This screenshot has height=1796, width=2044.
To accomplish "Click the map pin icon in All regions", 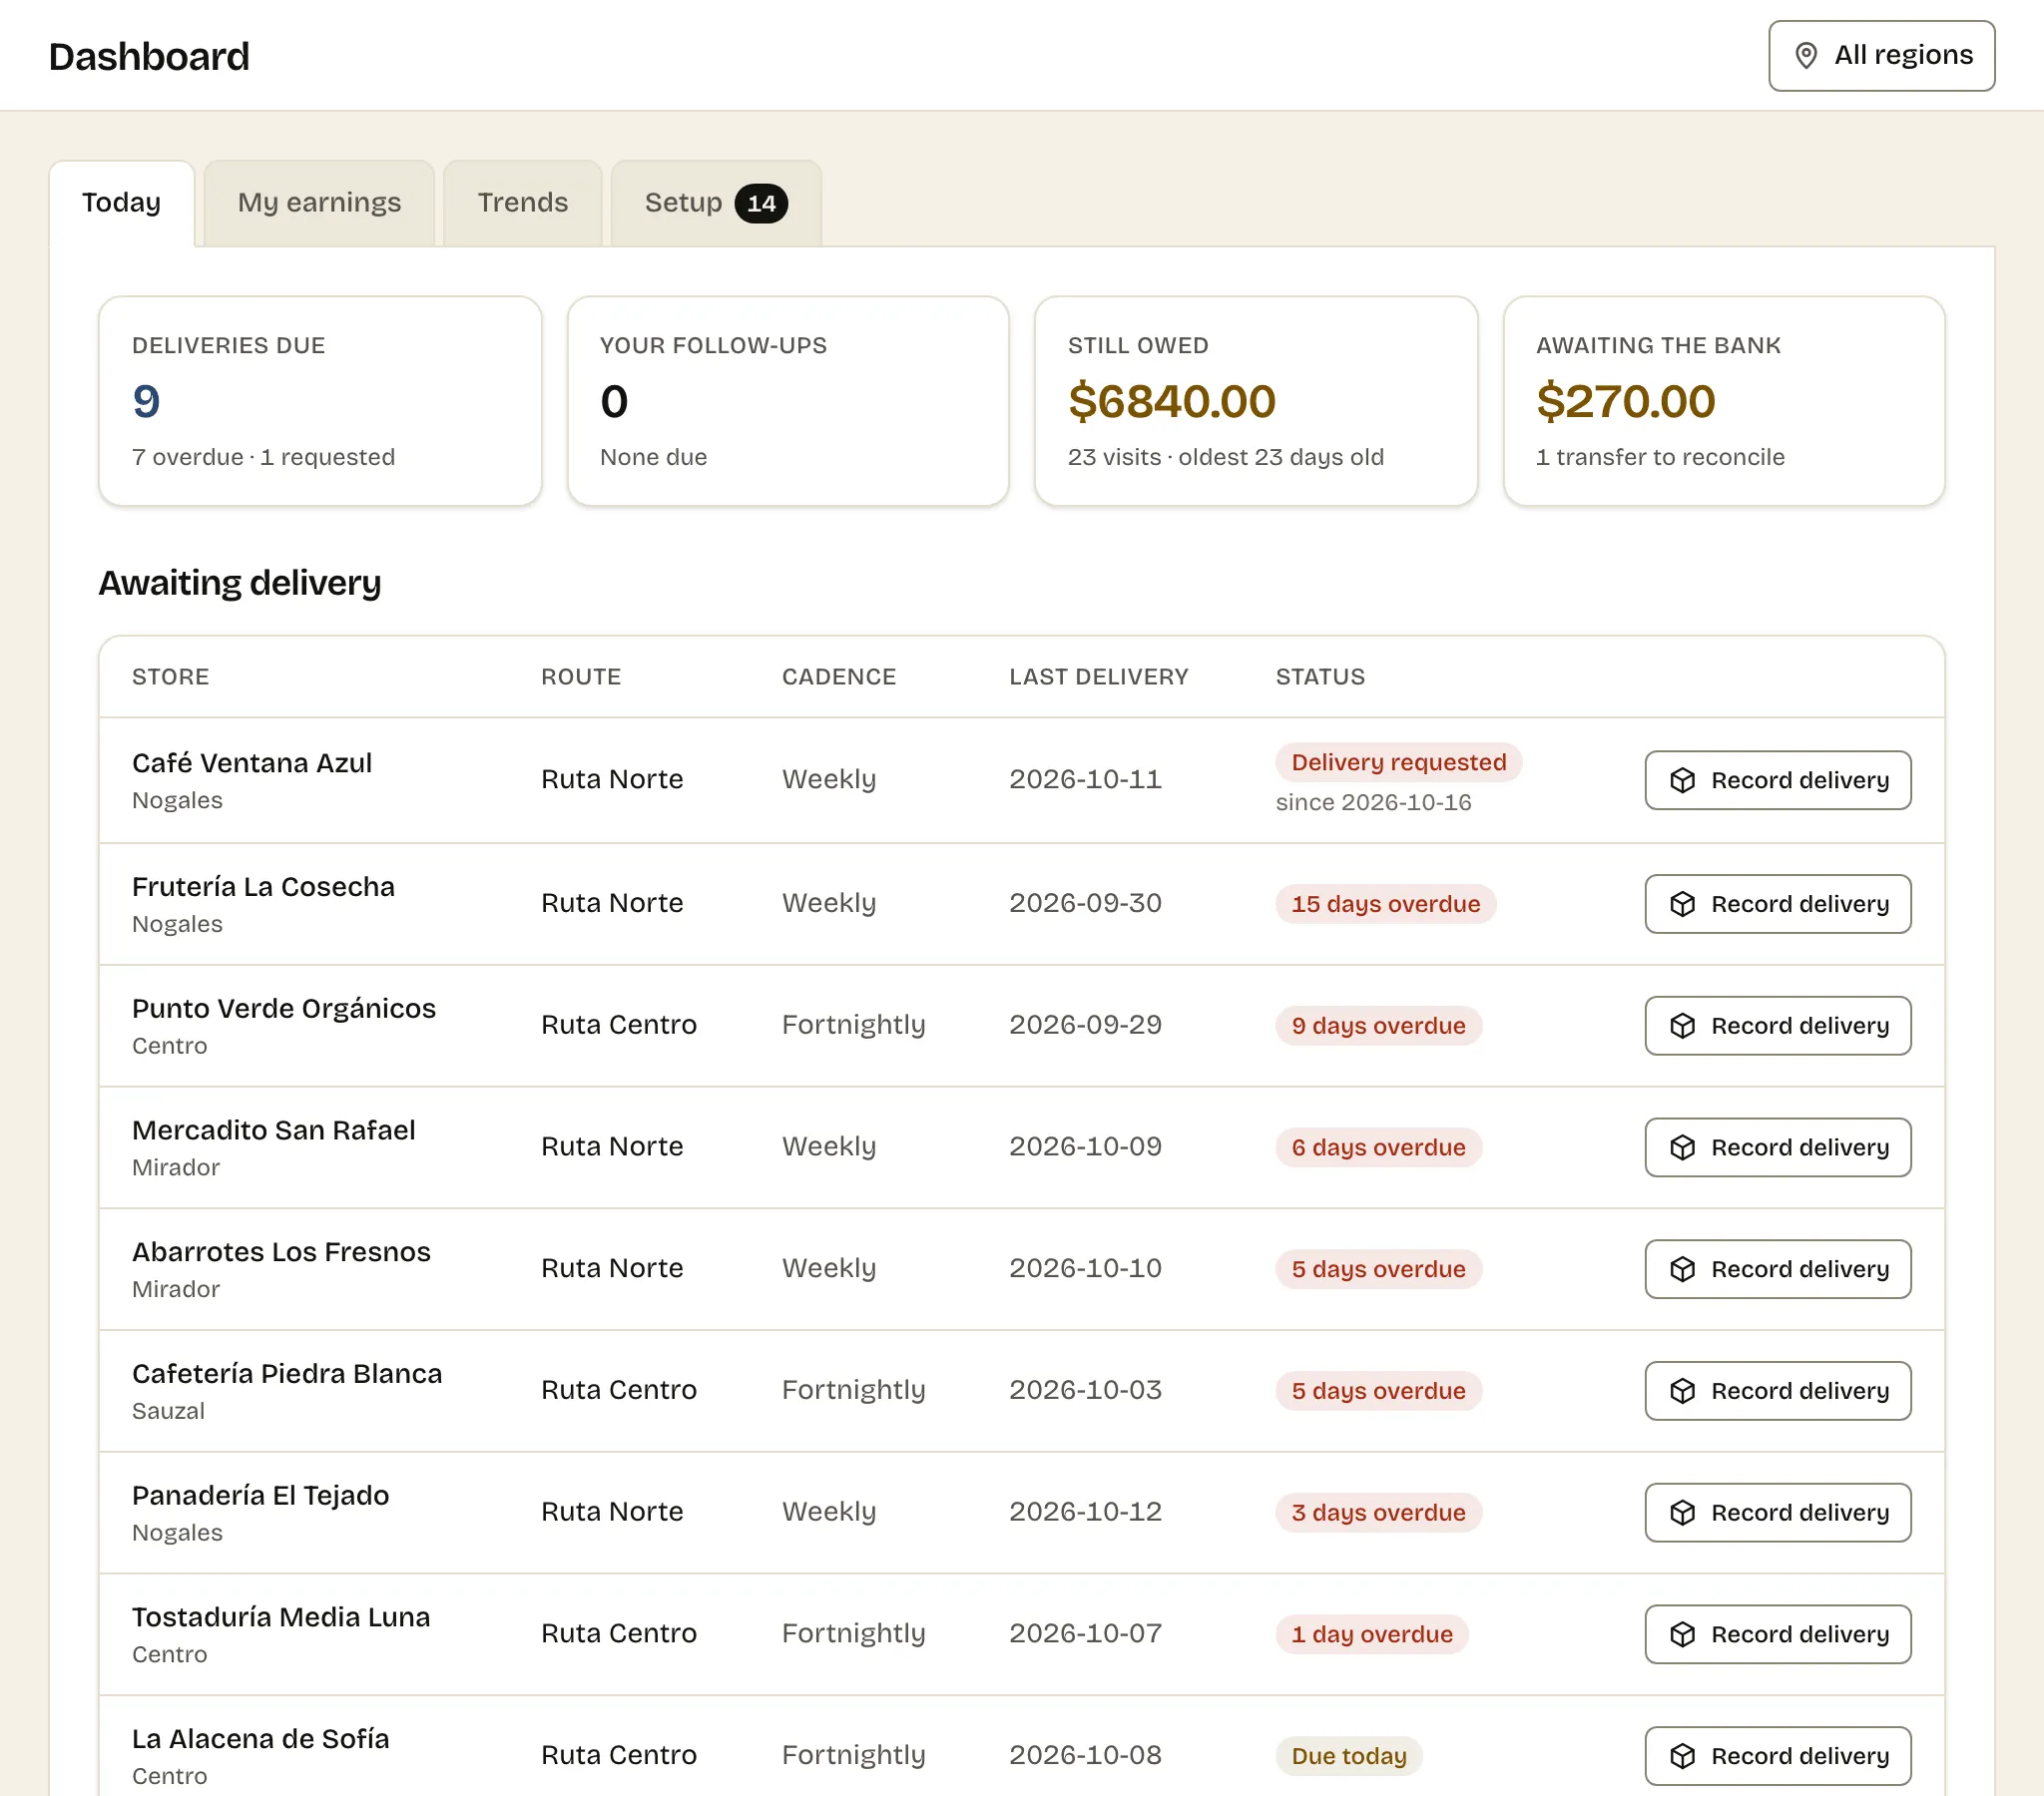I will [1806, 56].
